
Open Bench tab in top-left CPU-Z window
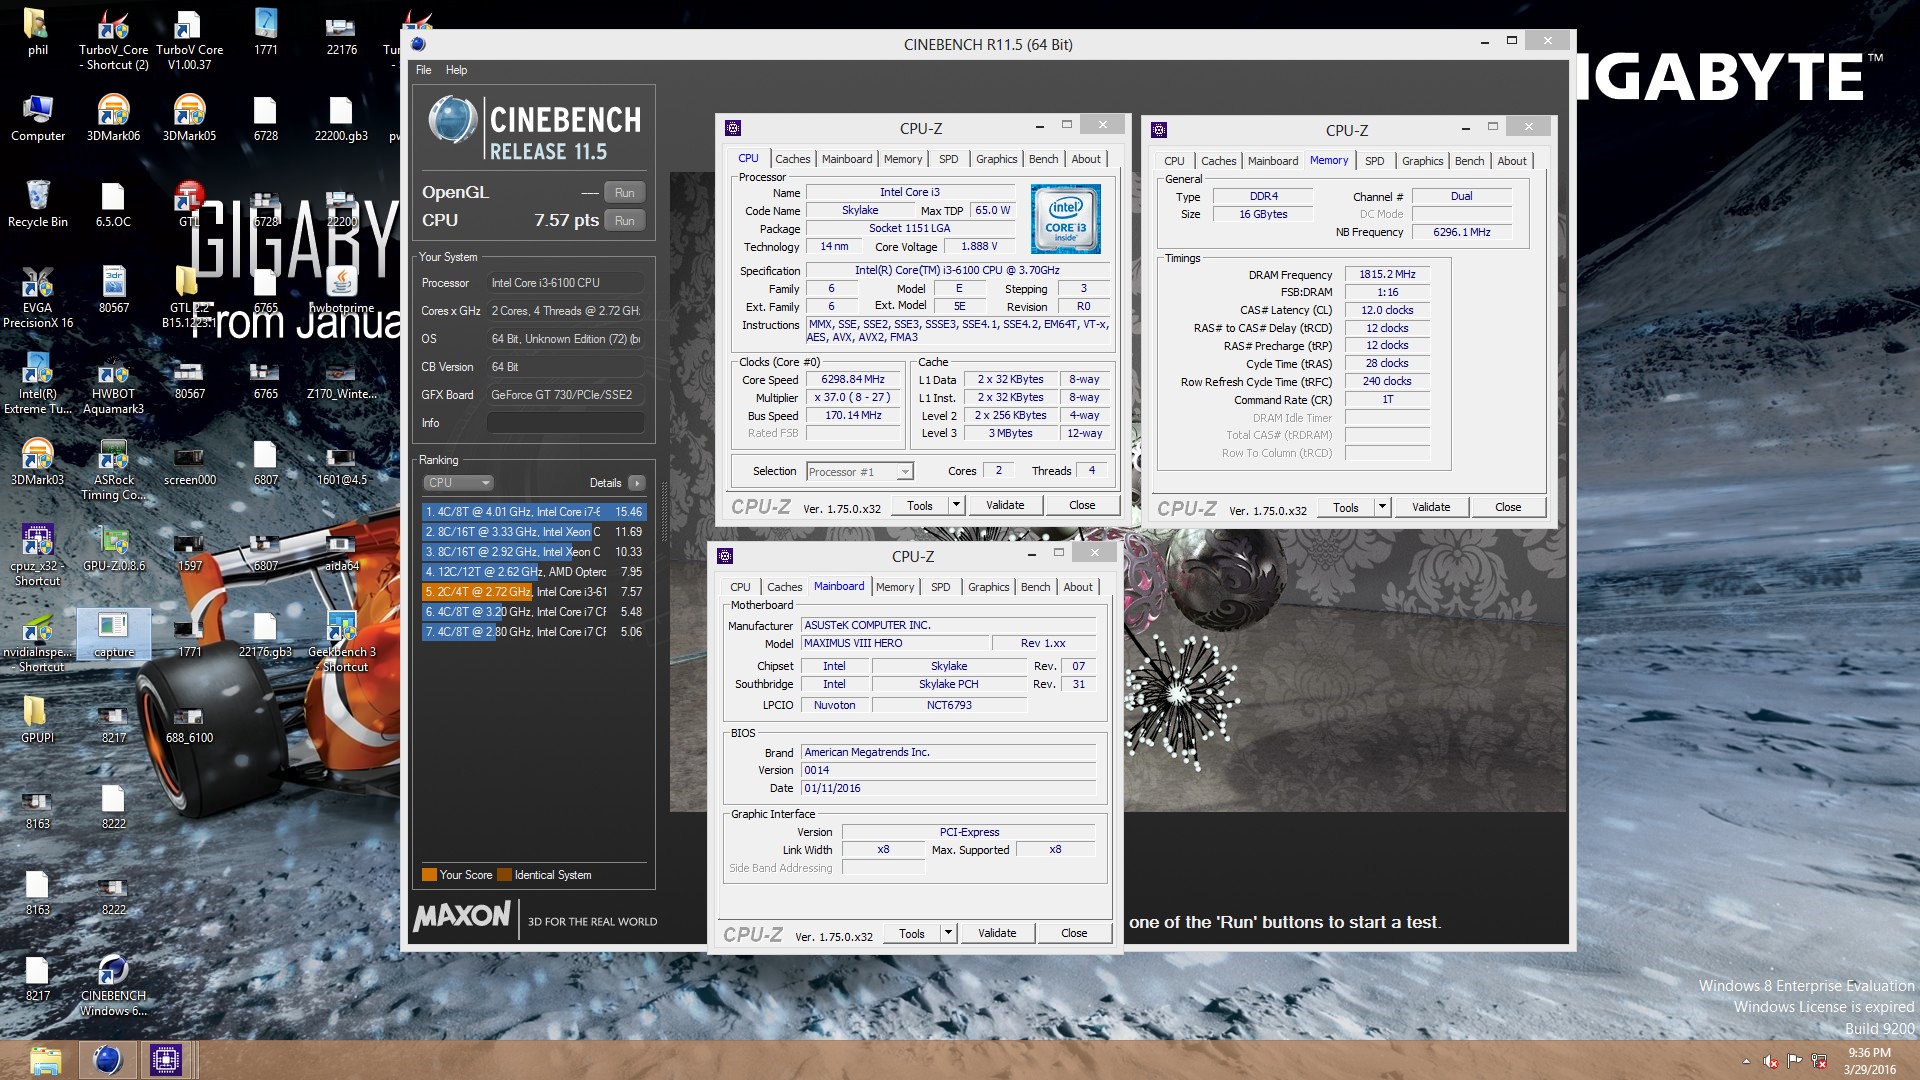pos(1043,159)
